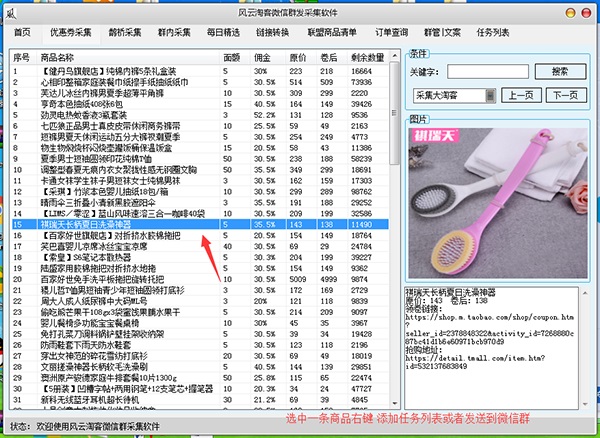Sort by the 剩余数量 column header
The width and height of the screenshot is (600, 438).
[367, 58]
